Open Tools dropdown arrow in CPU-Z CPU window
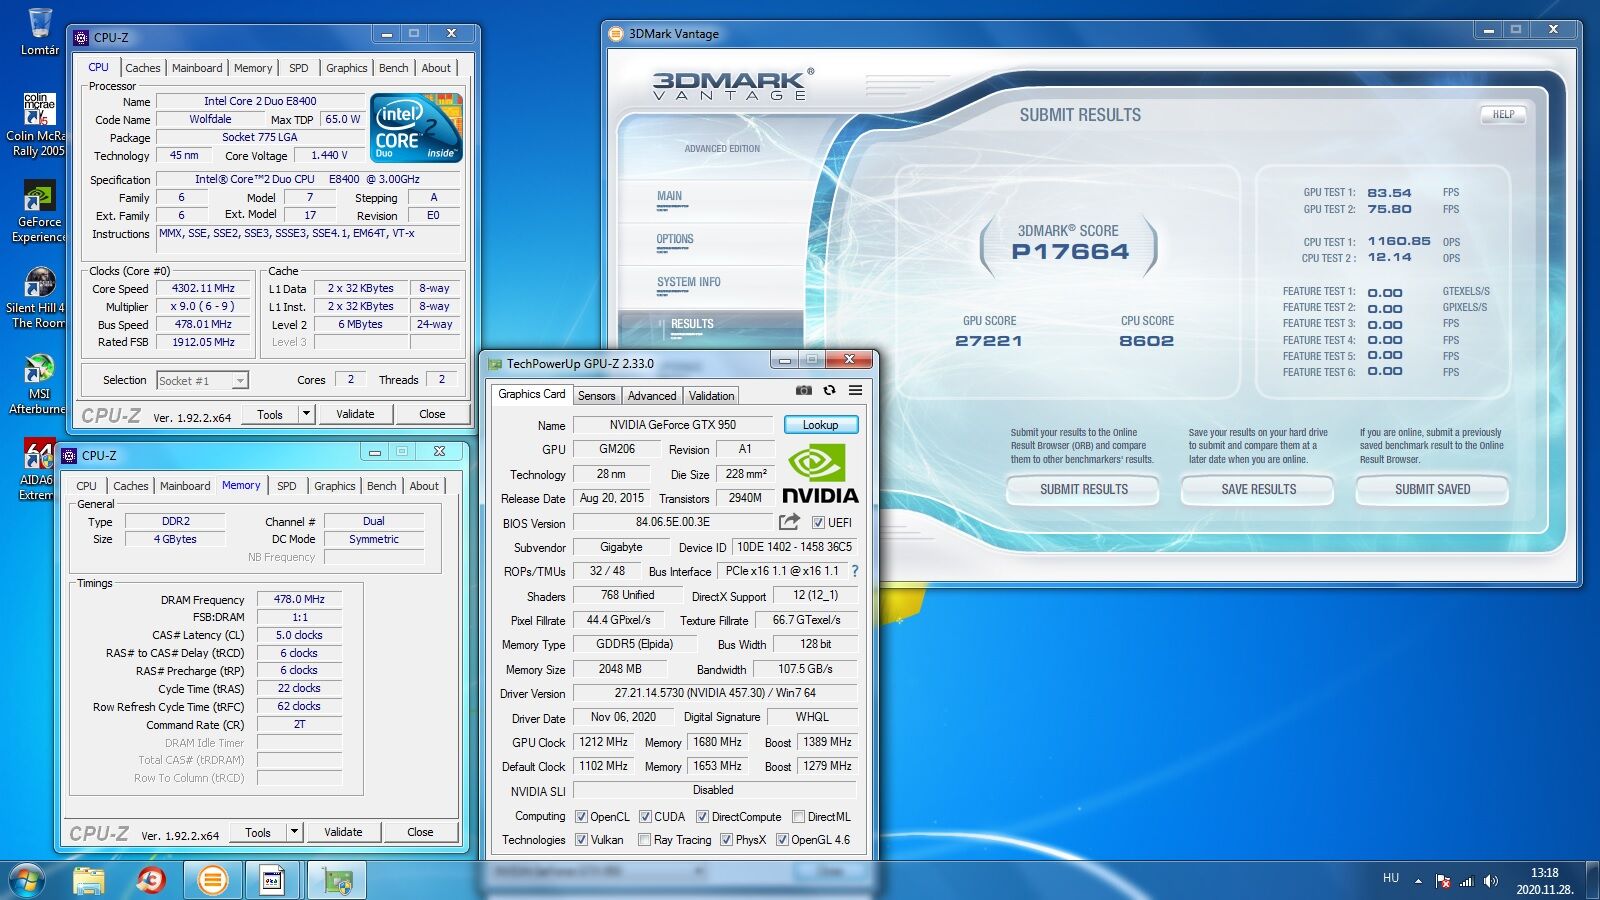The image size is (1600, 900). click(x=306, y=414)
